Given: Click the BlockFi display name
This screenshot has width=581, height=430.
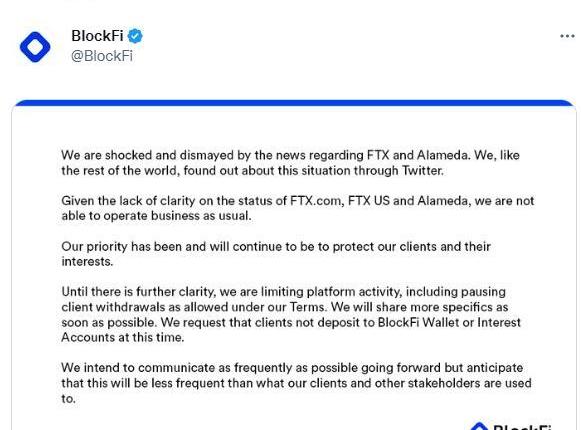Looking at the screenshot, I should tap(97, 36).
